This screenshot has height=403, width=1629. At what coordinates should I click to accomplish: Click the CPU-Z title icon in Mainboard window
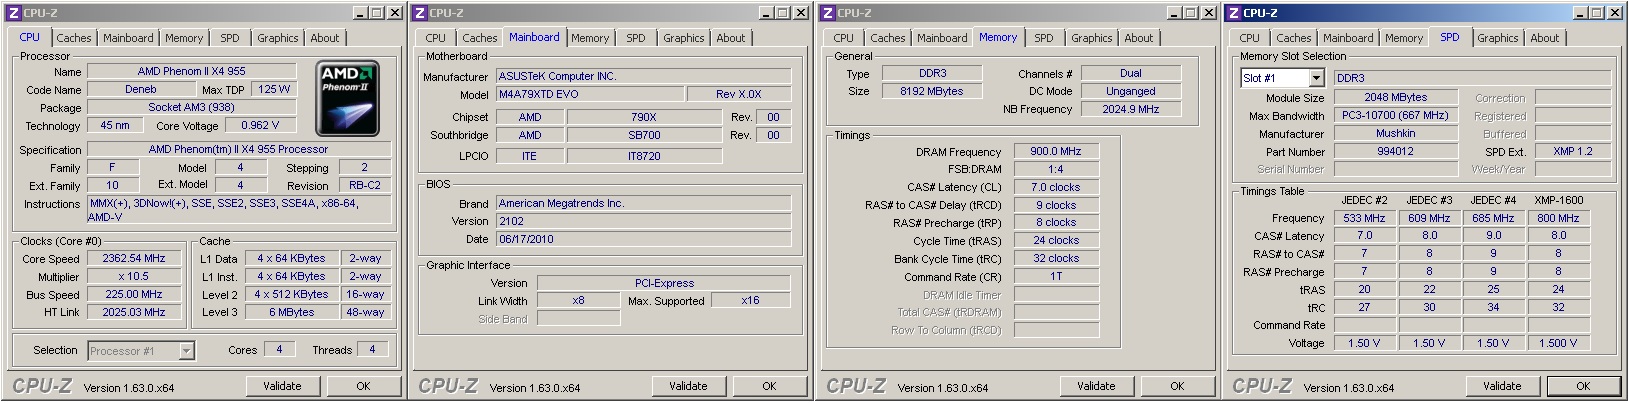420,13
